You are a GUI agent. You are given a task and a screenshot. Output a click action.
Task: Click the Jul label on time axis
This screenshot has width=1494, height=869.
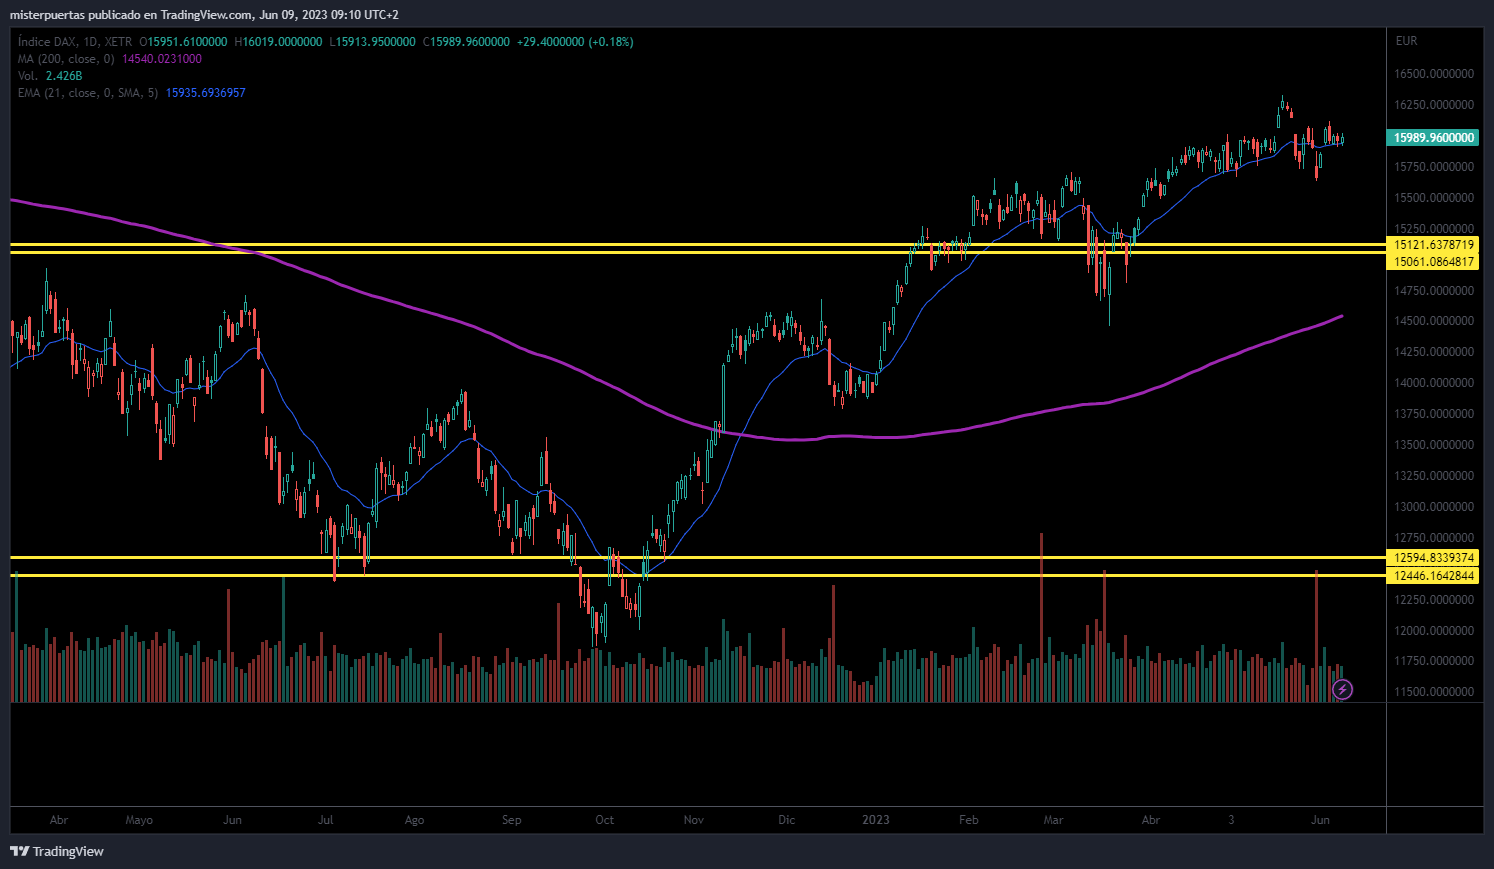click(326, 820)
